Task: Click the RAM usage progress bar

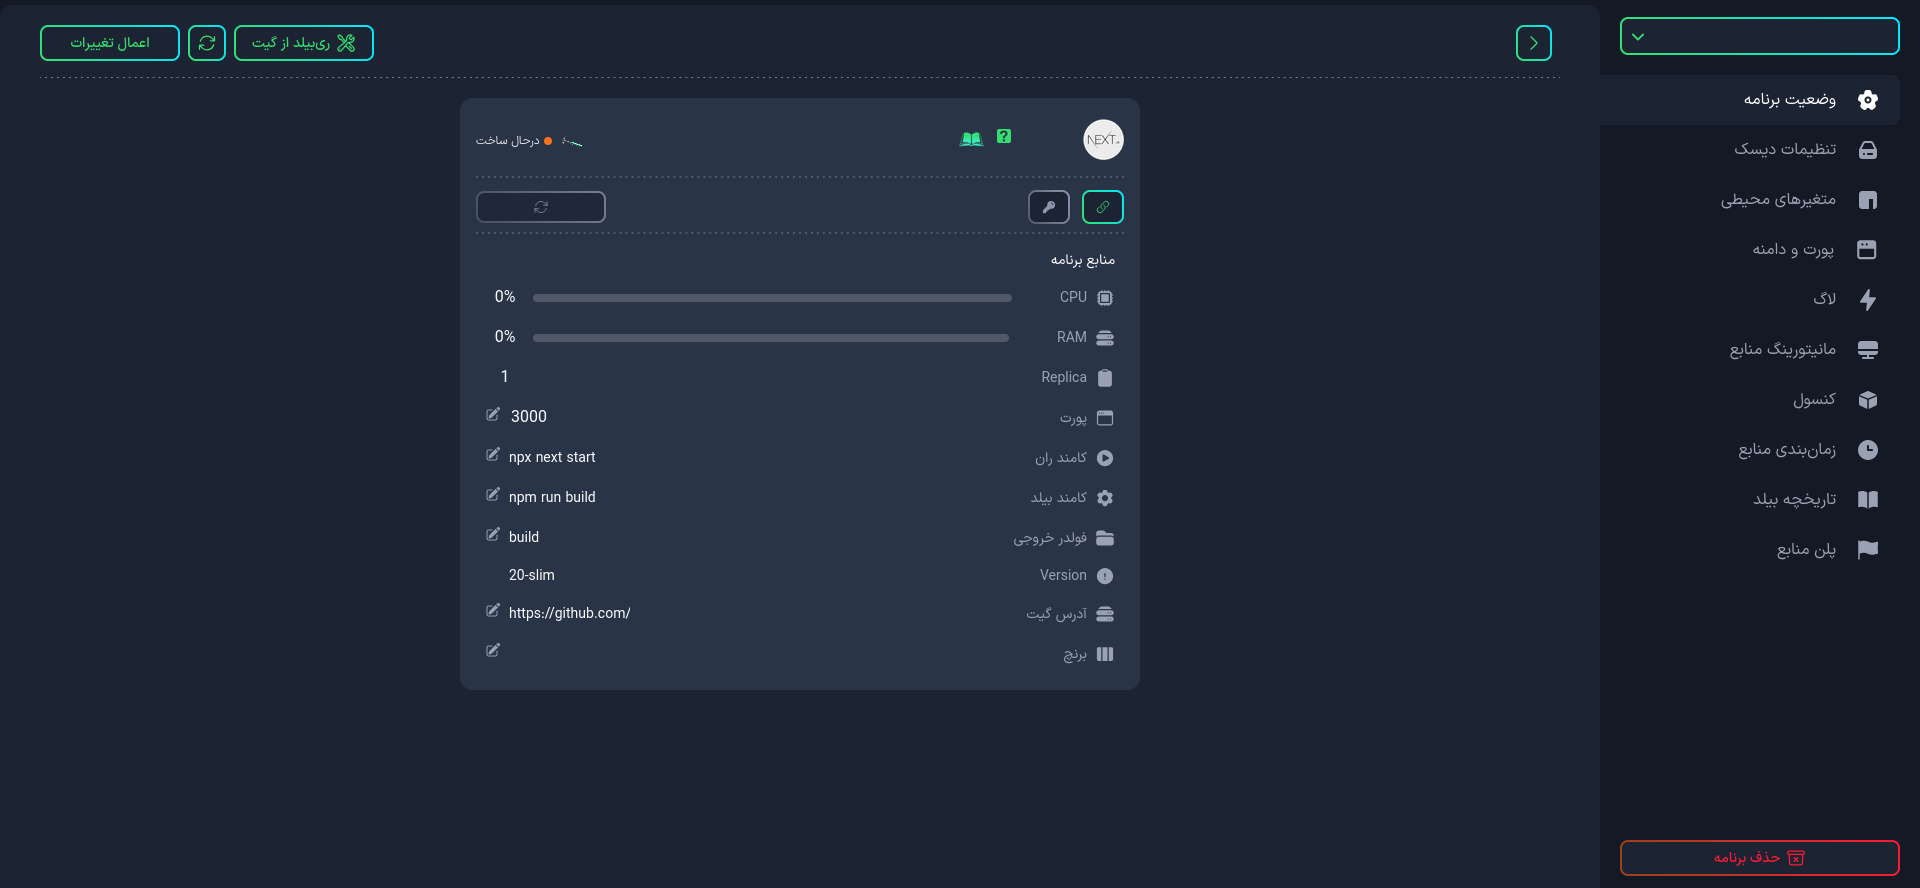Action: pyautogui.click(x=771, y=338)
